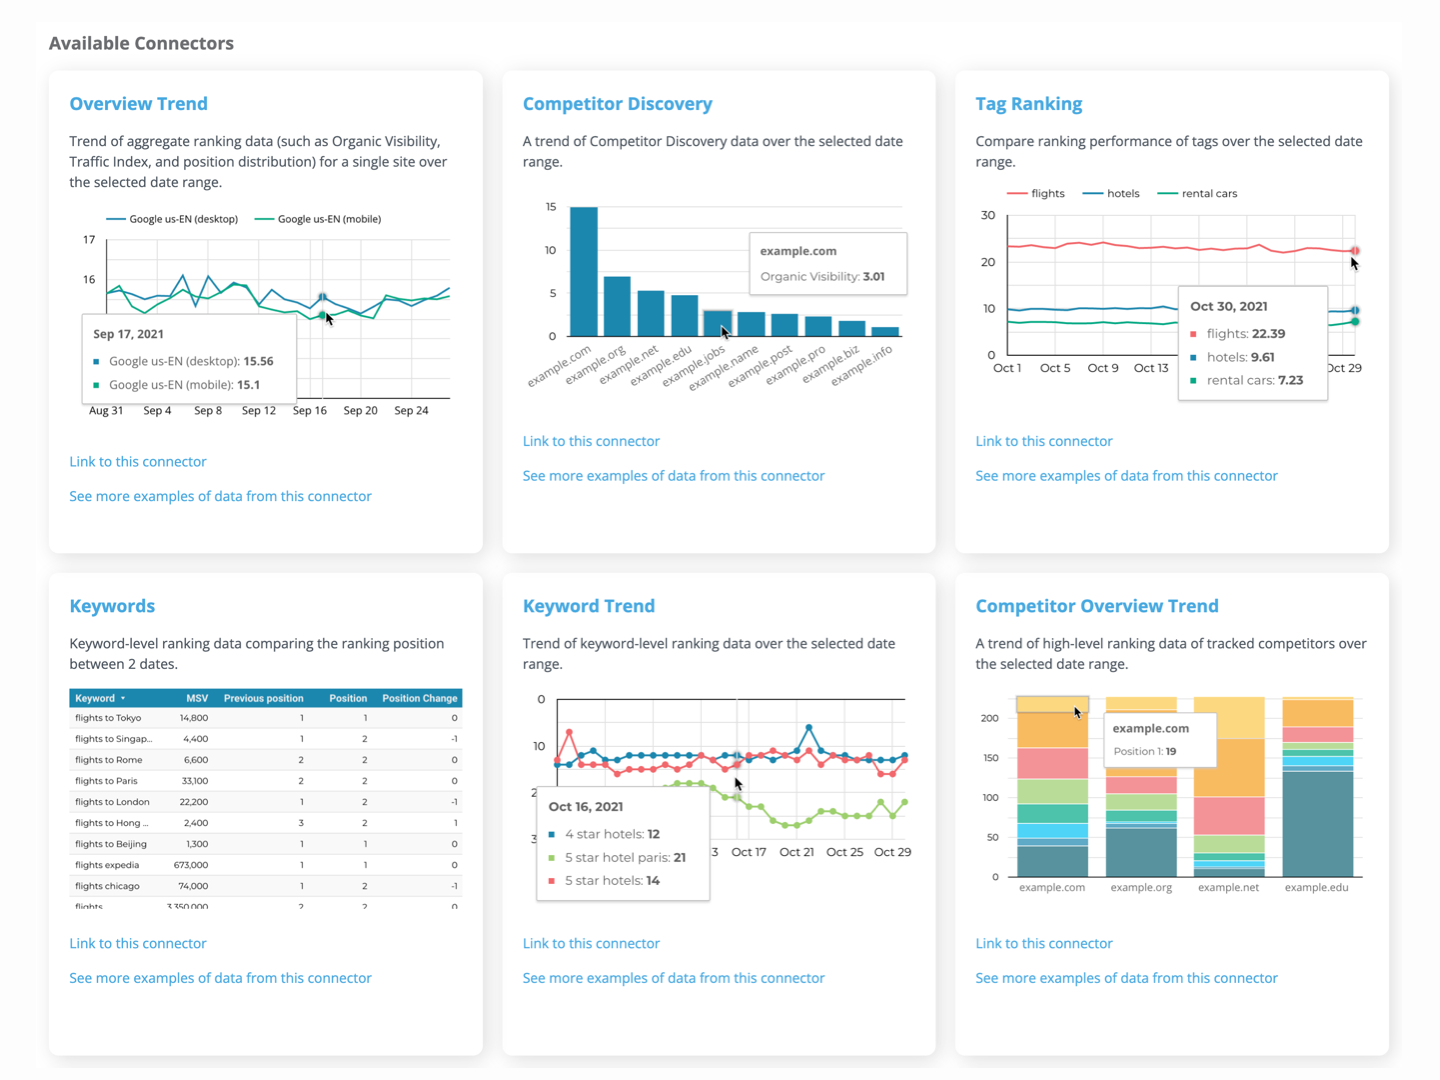Viewport: 1440px width, 1080px height.
Task: Click the Previous position column header
Action: [x=263, y=698]
